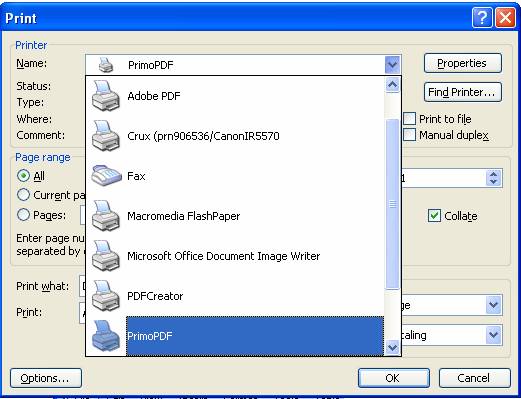The width and height of the screenshot is (521, 399).
Task: Click the Macromedia FlashPaper printer icon
Action: (x=106, y=216)
